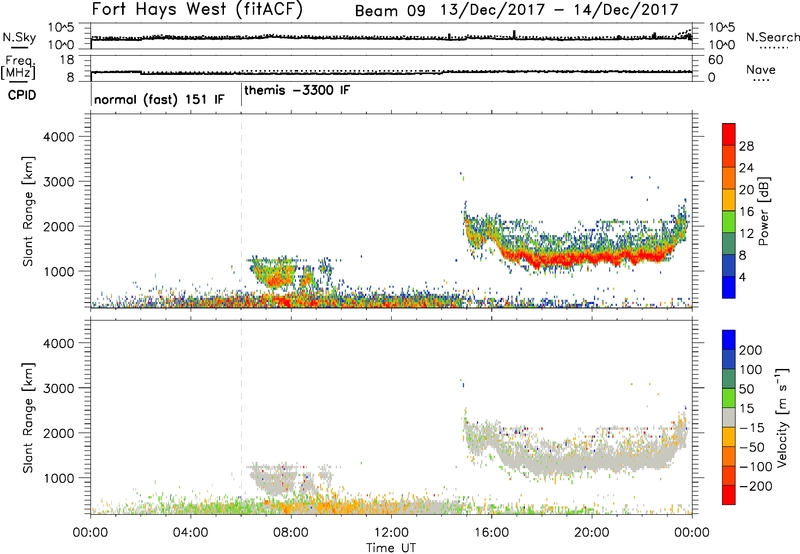The height and width of the screenshot is (554, 800).
Task: Click the red top of the Power color bar
Action: click(x=729, y=134)
